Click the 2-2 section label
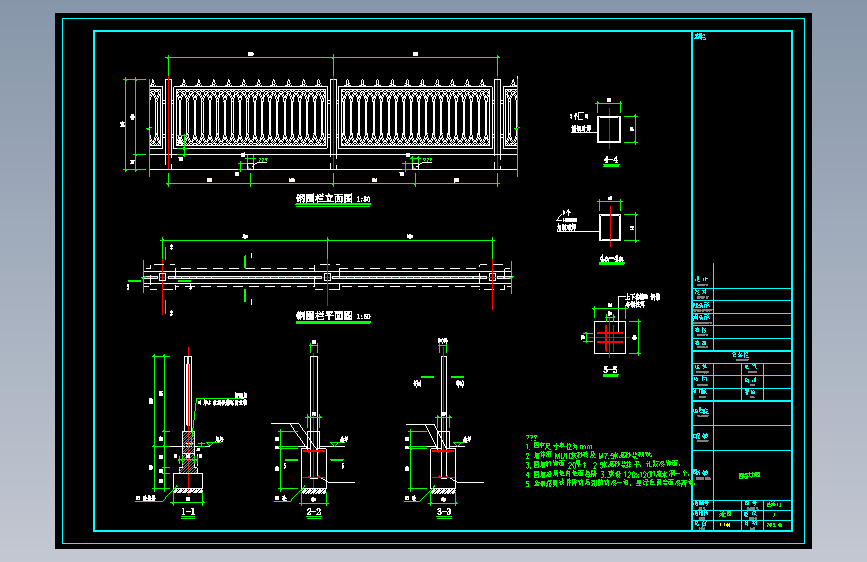867x562 pixels. point(314,512)
